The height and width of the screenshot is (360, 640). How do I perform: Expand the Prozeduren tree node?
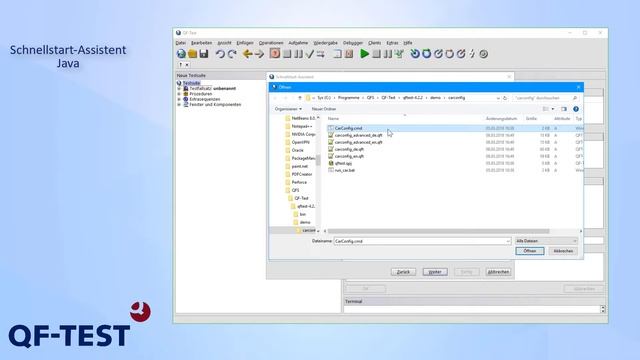pos(179,94)
